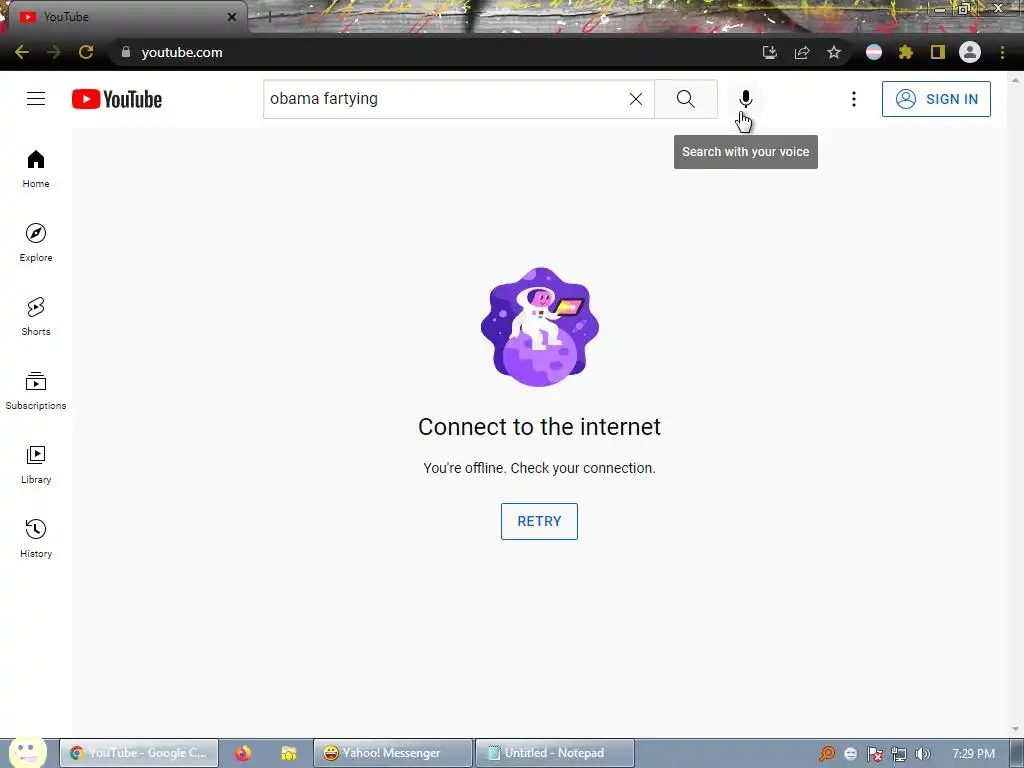This screenshot has height=768, width=1024.
Task: Open the Extensions puzzle icon
Action: 906,52
